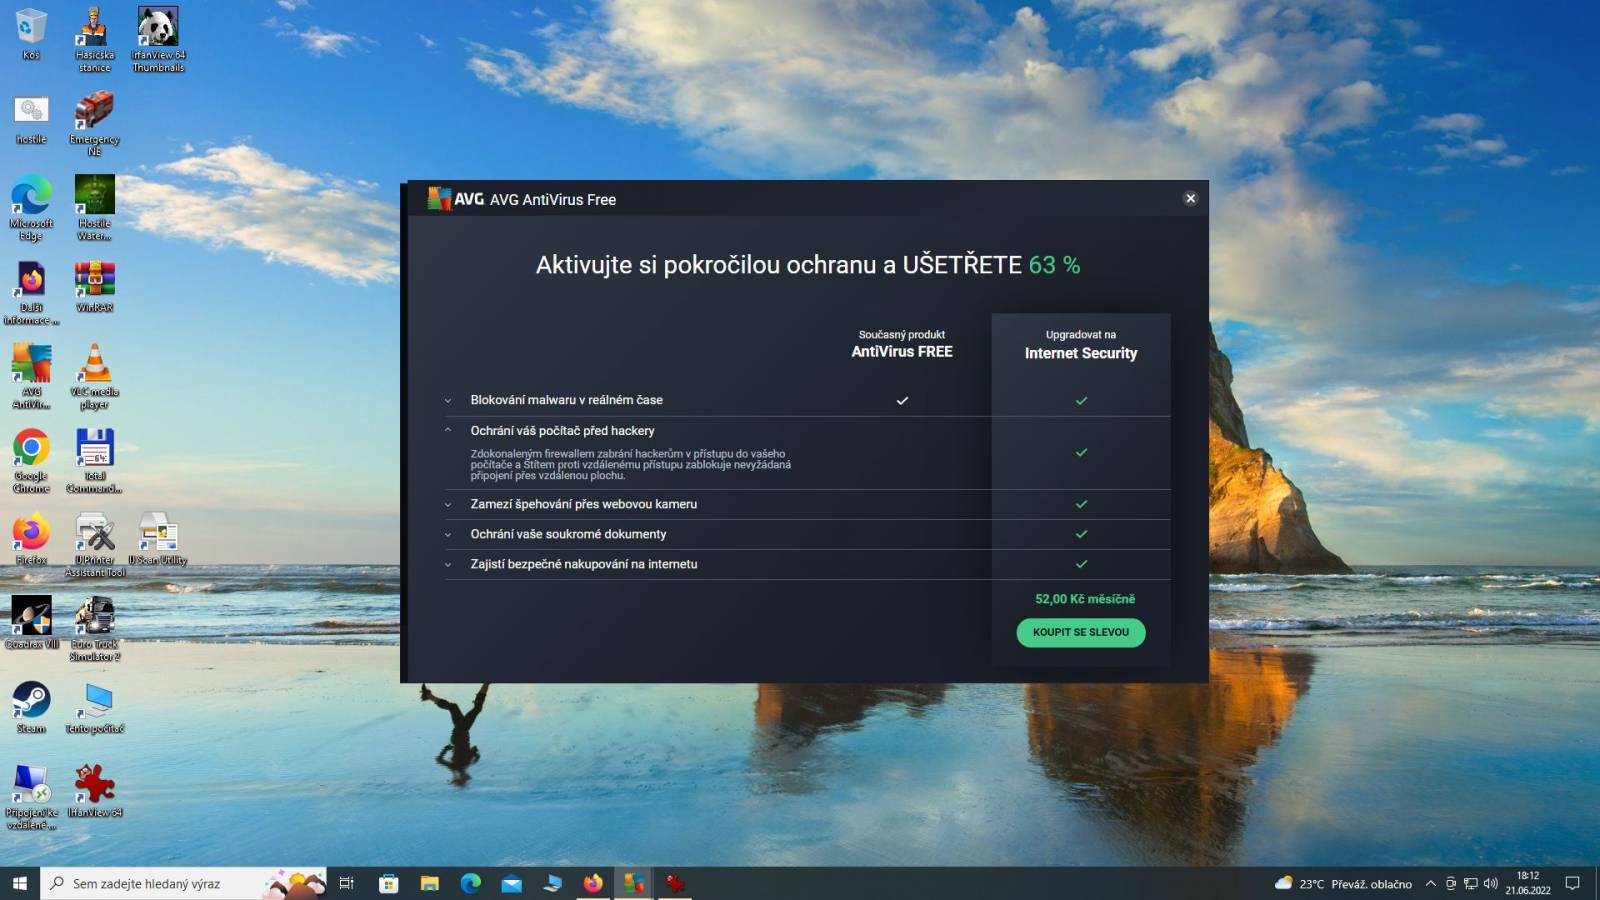This screenshot has height=900, width=1600.
Task: Open Tento počítač desktop icon
Action: [94, 707]
